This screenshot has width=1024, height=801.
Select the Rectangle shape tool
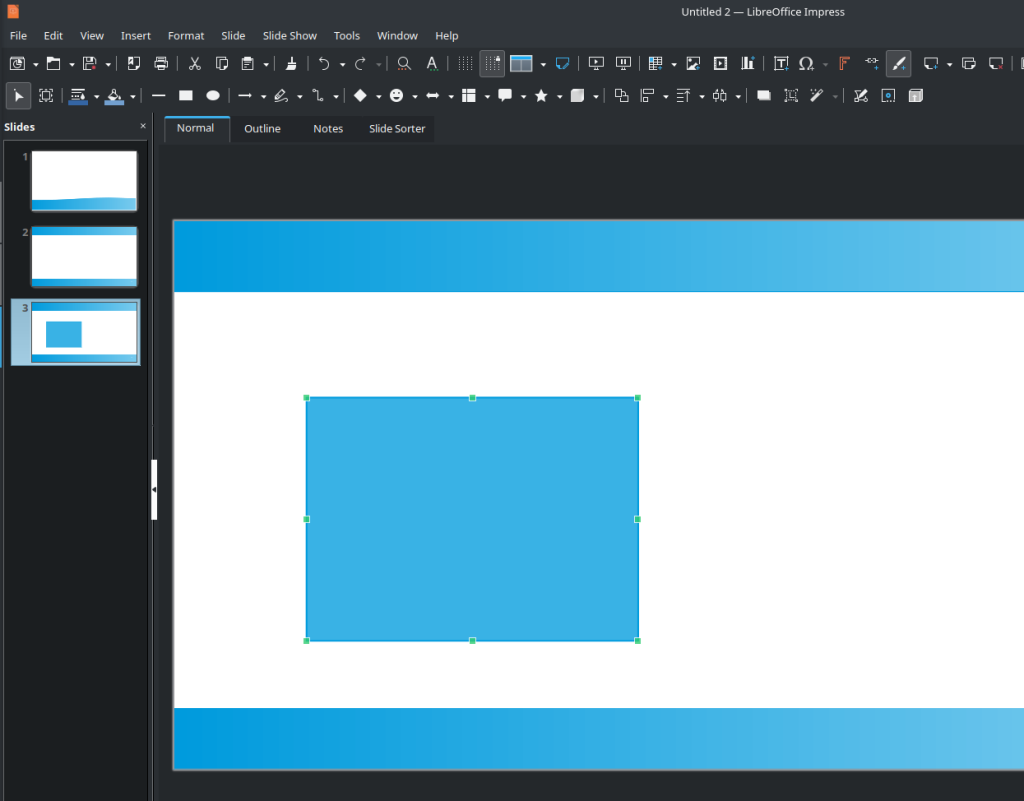pos(185,96)
